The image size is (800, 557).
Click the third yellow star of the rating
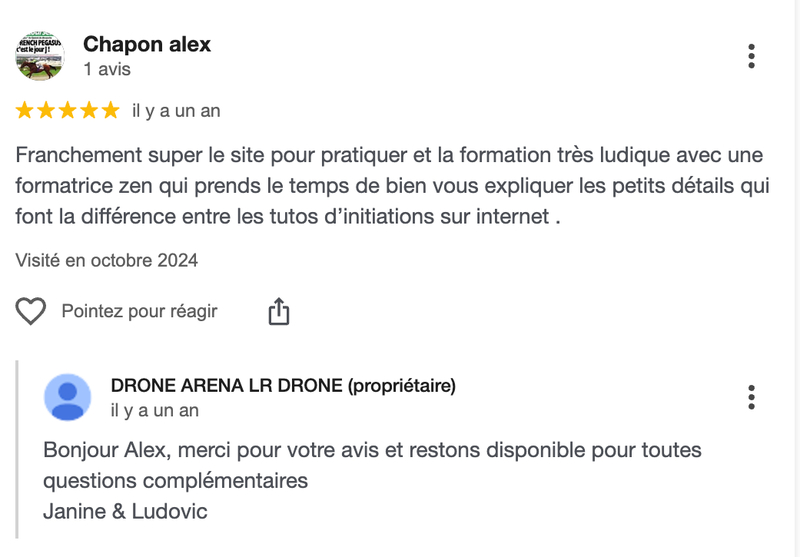click(x=68, y=111)
